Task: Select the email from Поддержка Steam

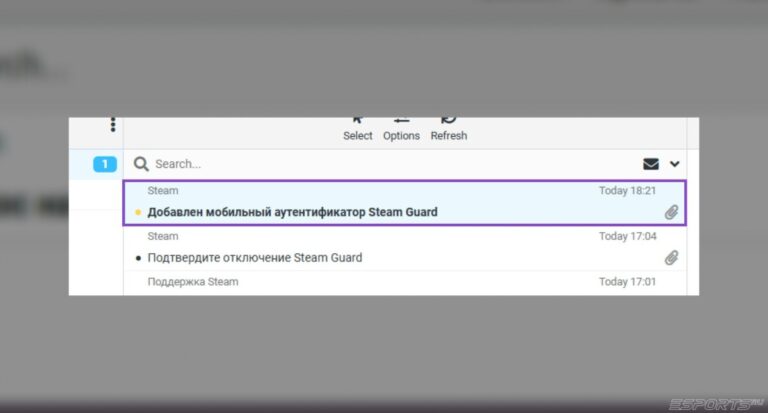Action: click(x=193, y=282)
